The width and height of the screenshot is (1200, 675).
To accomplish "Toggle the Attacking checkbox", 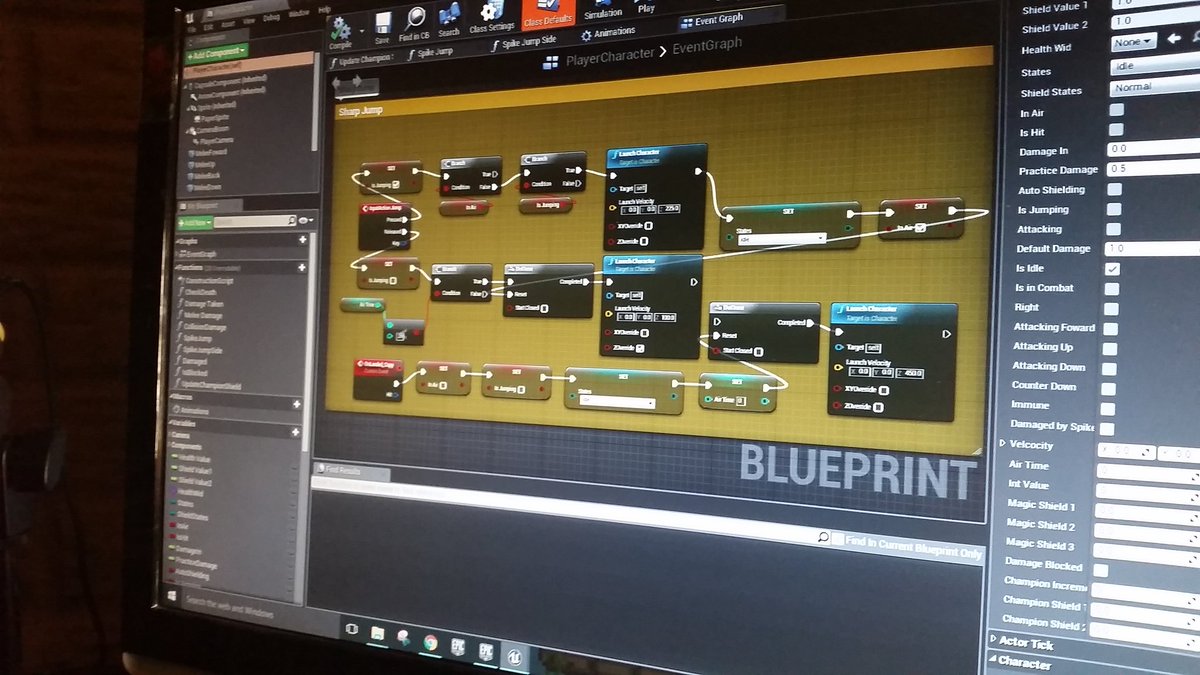I will coord(1113,229).
